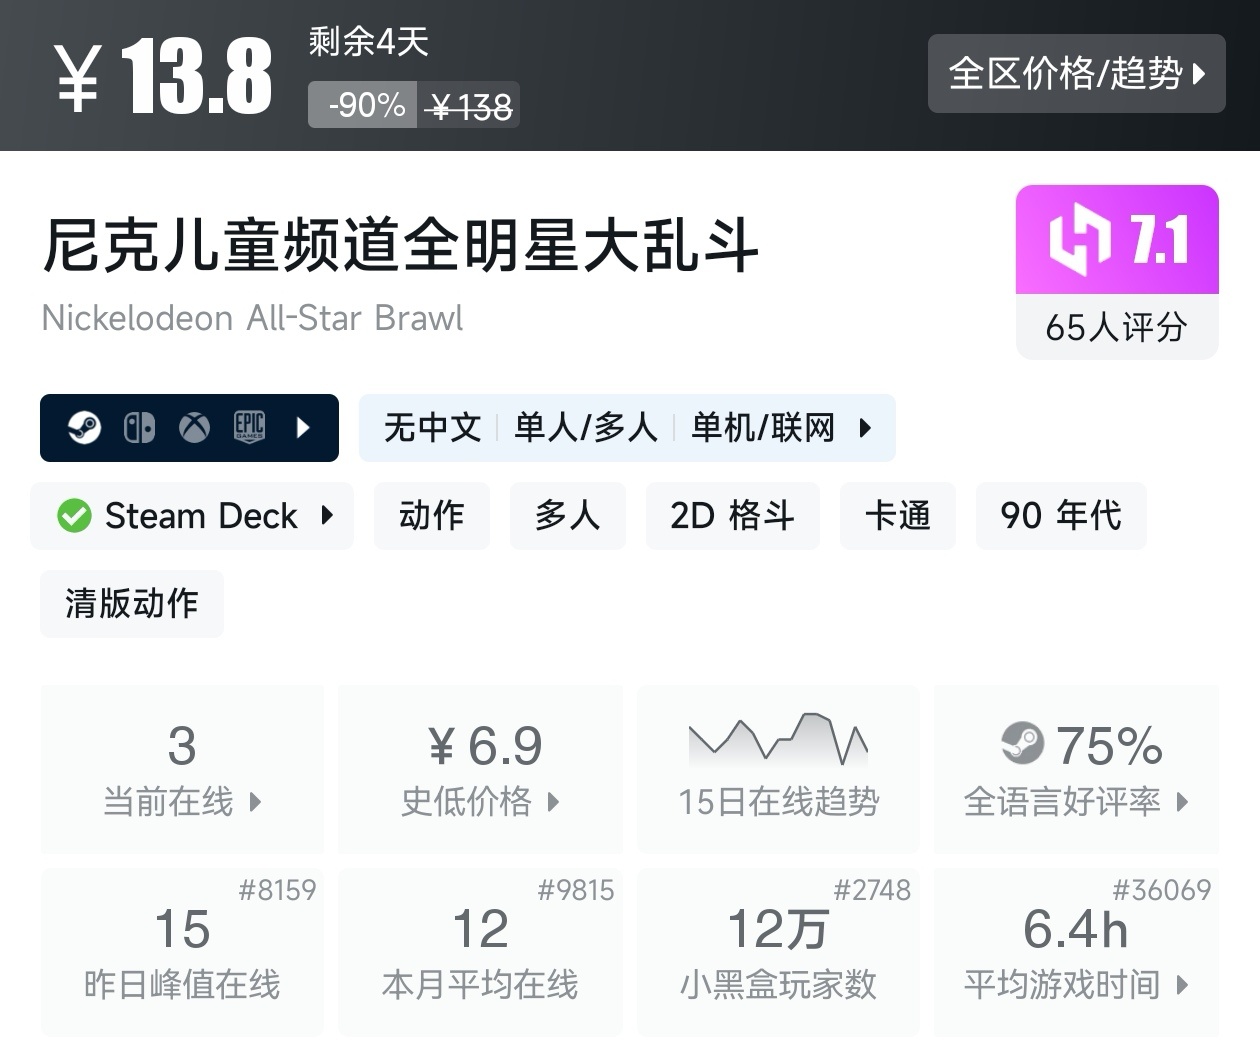Click the Nintendo Switch platform icon
The width and height of the screenshot is (1260, 1053).
pyautogui.click(x=139, y=428)
